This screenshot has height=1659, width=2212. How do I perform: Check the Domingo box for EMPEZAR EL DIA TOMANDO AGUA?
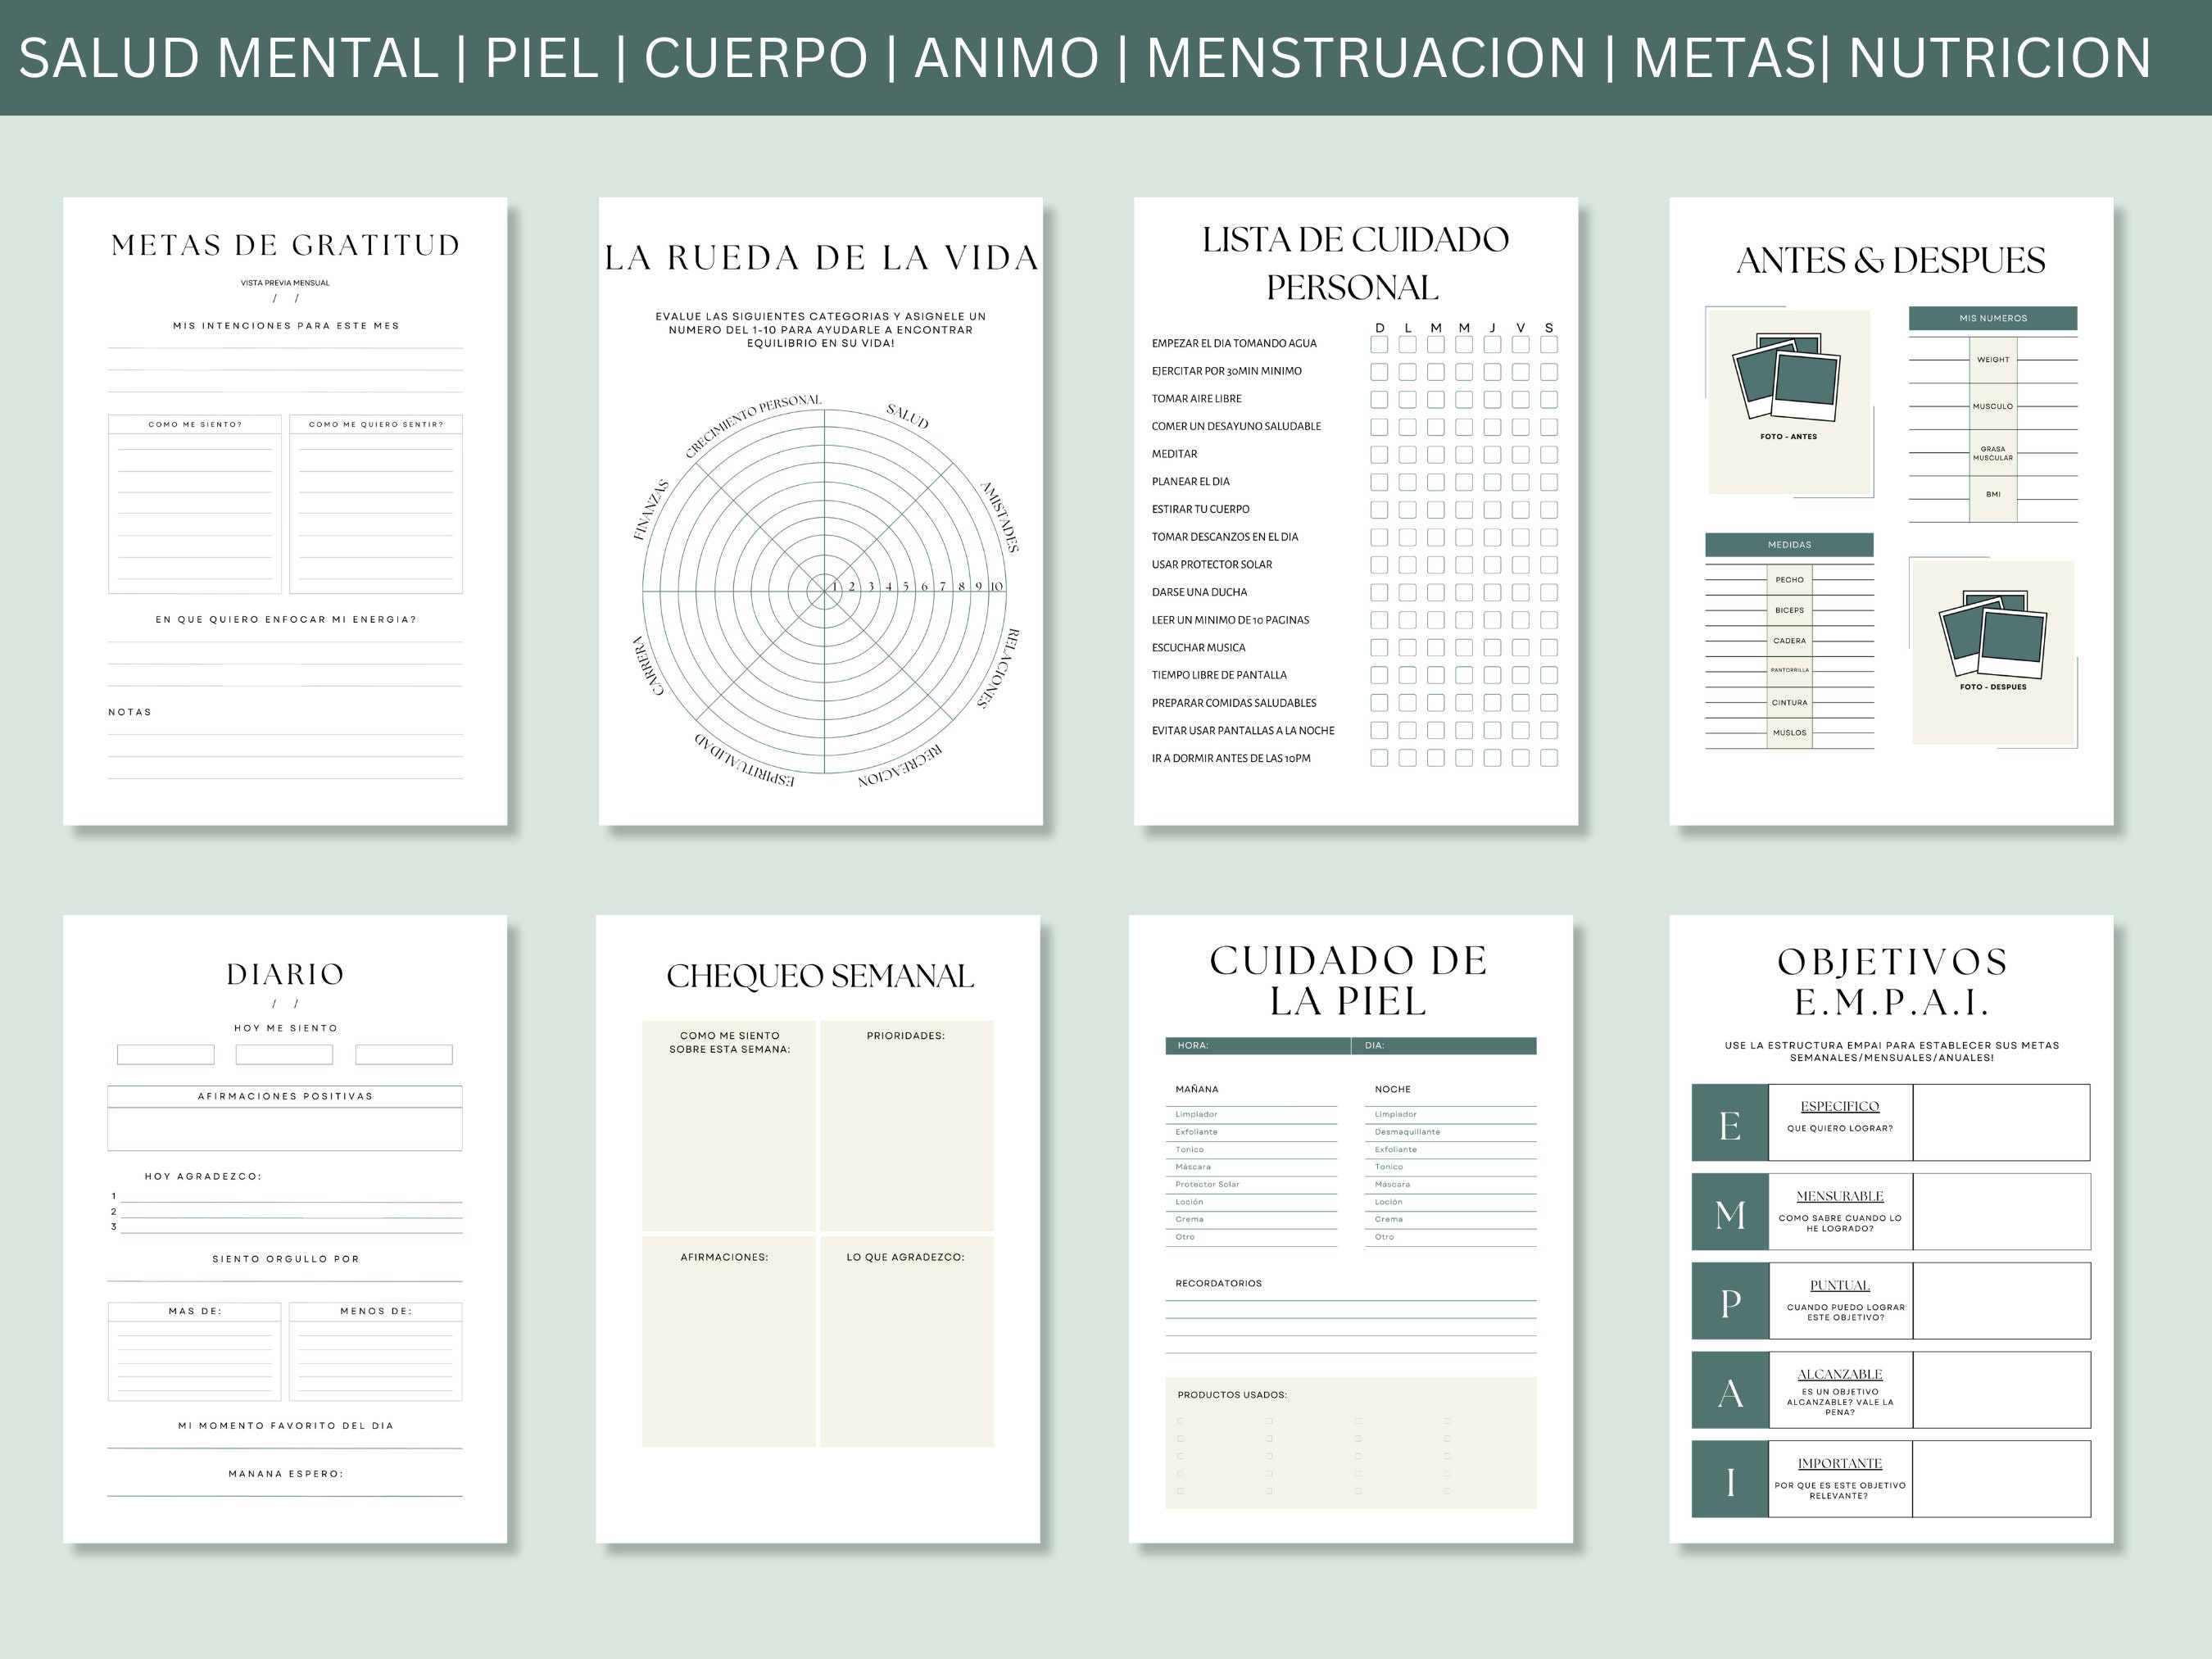click(x=1380, y=346)
